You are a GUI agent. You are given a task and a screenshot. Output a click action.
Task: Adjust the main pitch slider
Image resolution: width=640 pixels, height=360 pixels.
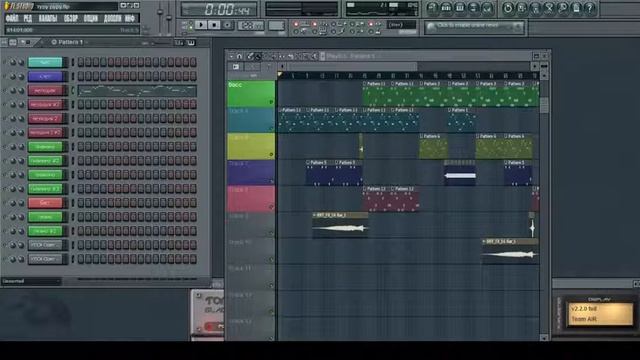pos(169,18)
